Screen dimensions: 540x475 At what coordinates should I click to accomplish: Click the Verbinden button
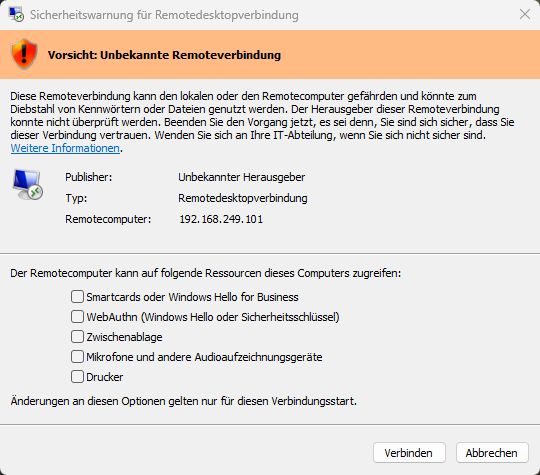tap(409, 453)
